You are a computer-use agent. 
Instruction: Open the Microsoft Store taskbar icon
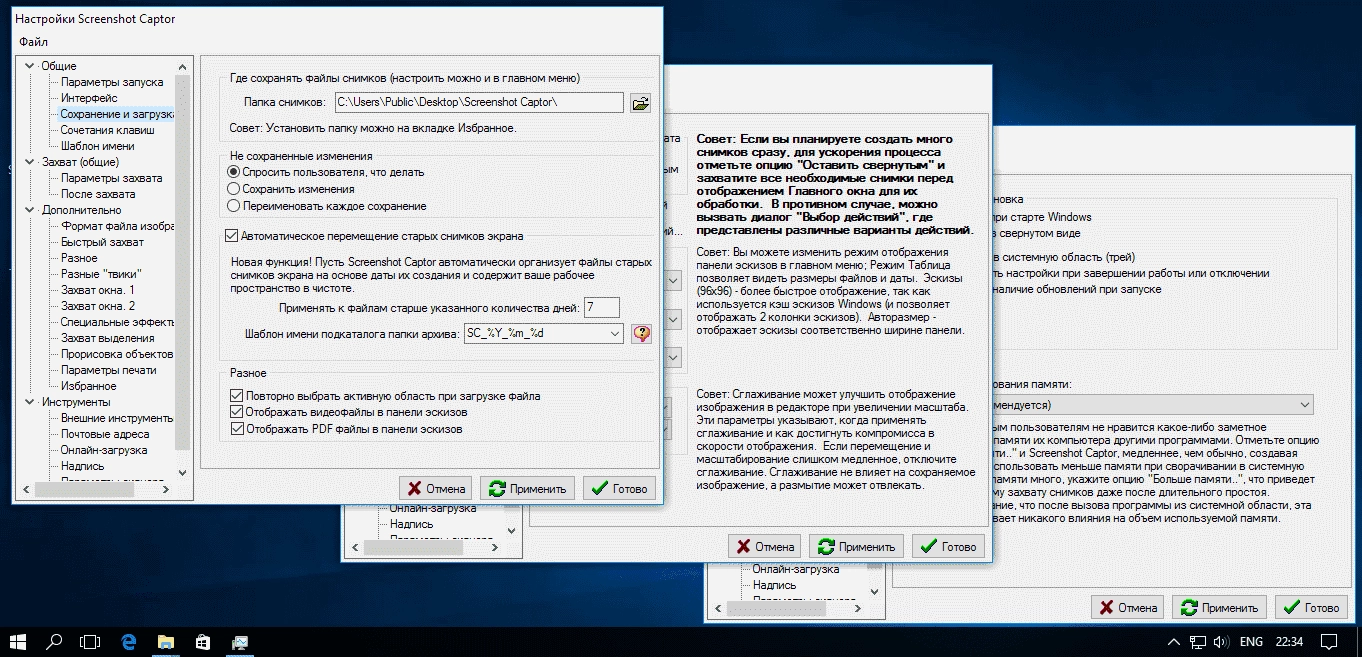tap(202, 641)
